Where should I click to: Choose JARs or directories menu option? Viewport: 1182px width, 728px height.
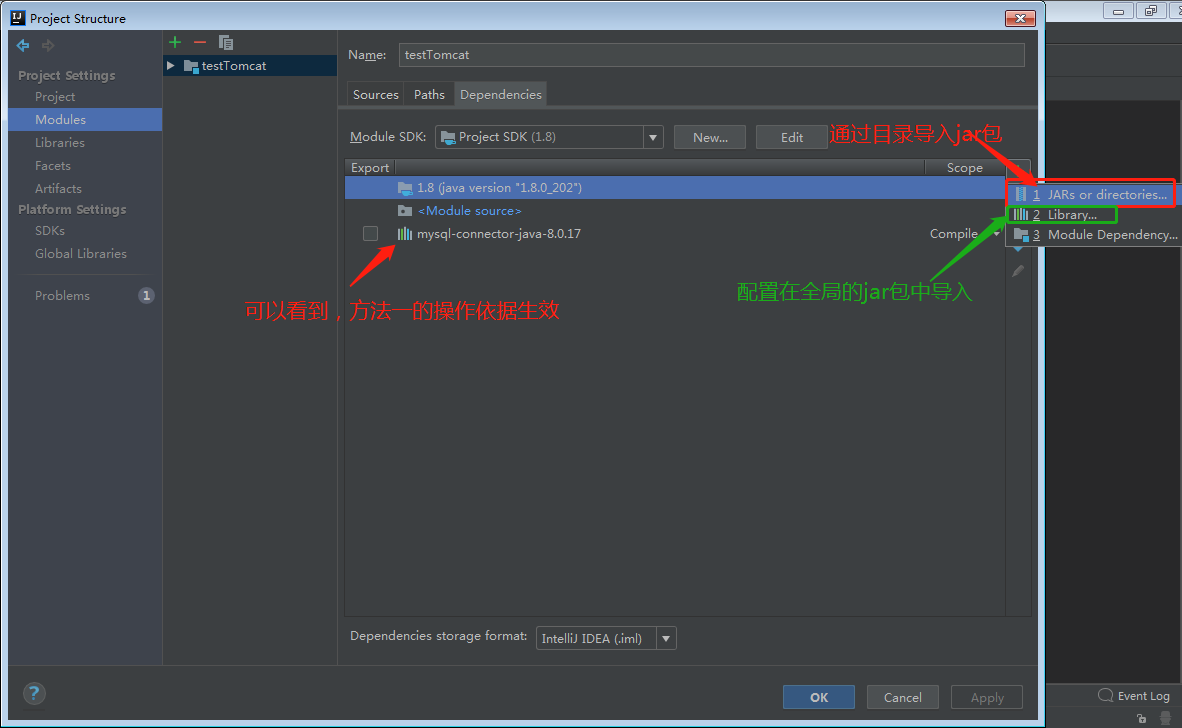[1092, 194]
